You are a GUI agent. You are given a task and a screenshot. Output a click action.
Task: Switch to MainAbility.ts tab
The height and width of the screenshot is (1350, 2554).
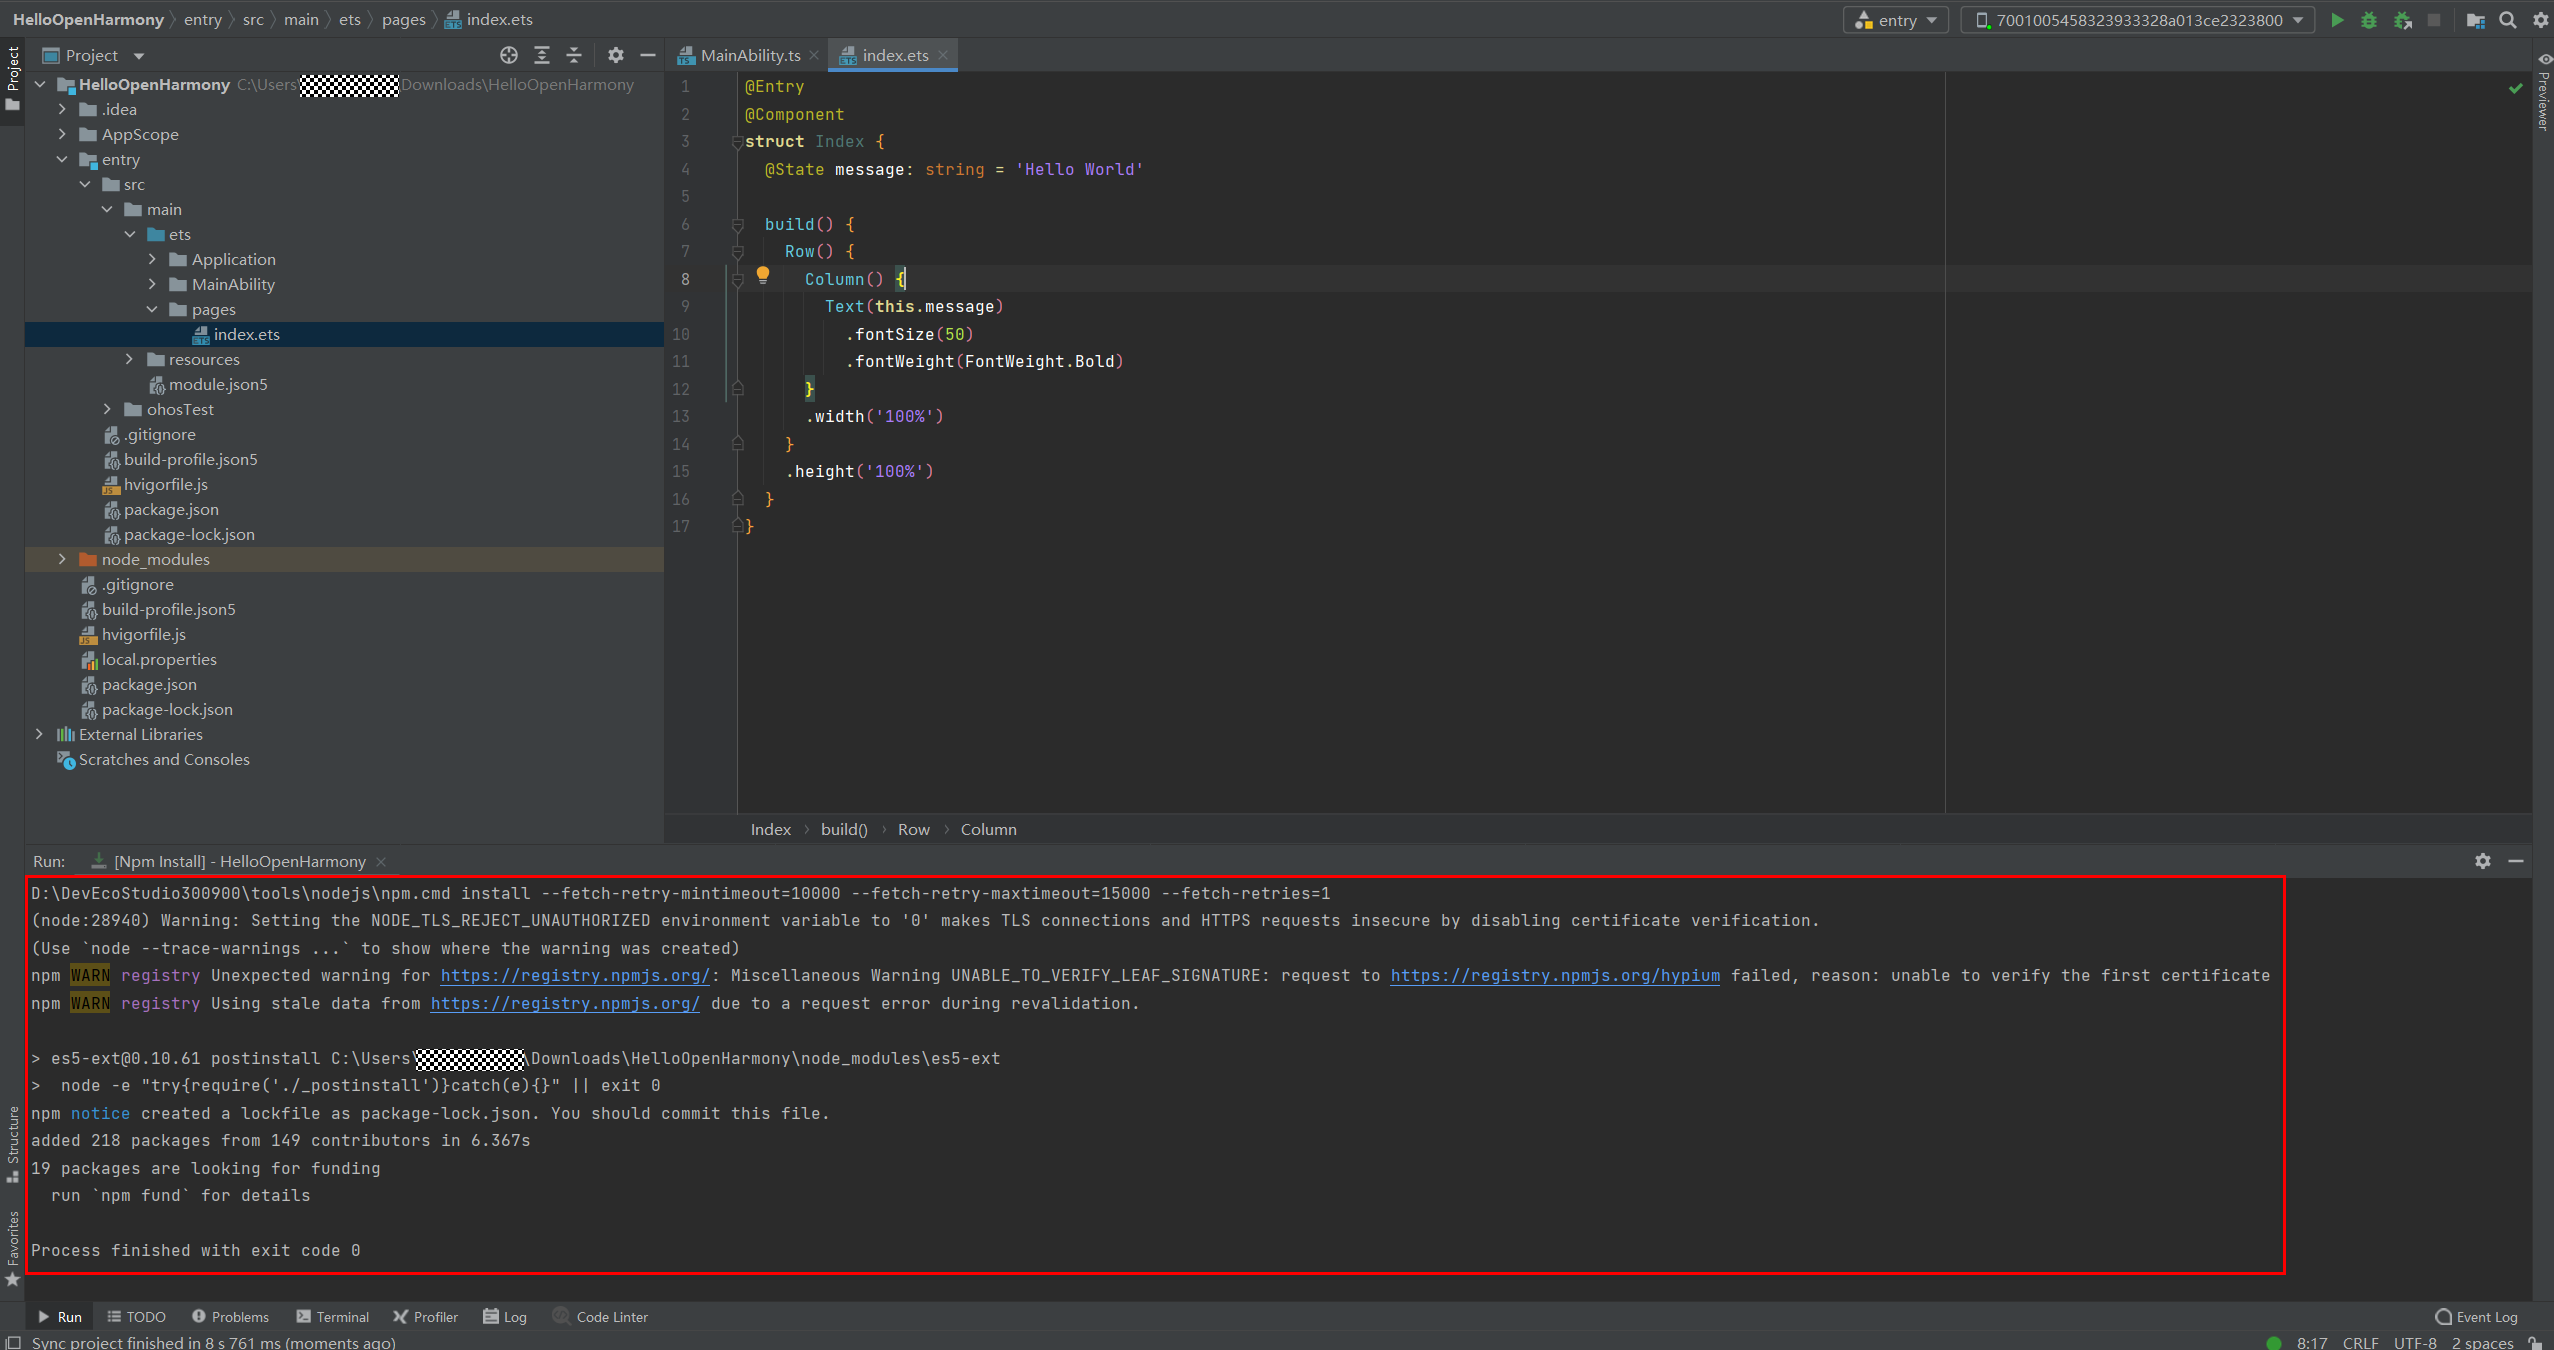[x=748, y=54]
